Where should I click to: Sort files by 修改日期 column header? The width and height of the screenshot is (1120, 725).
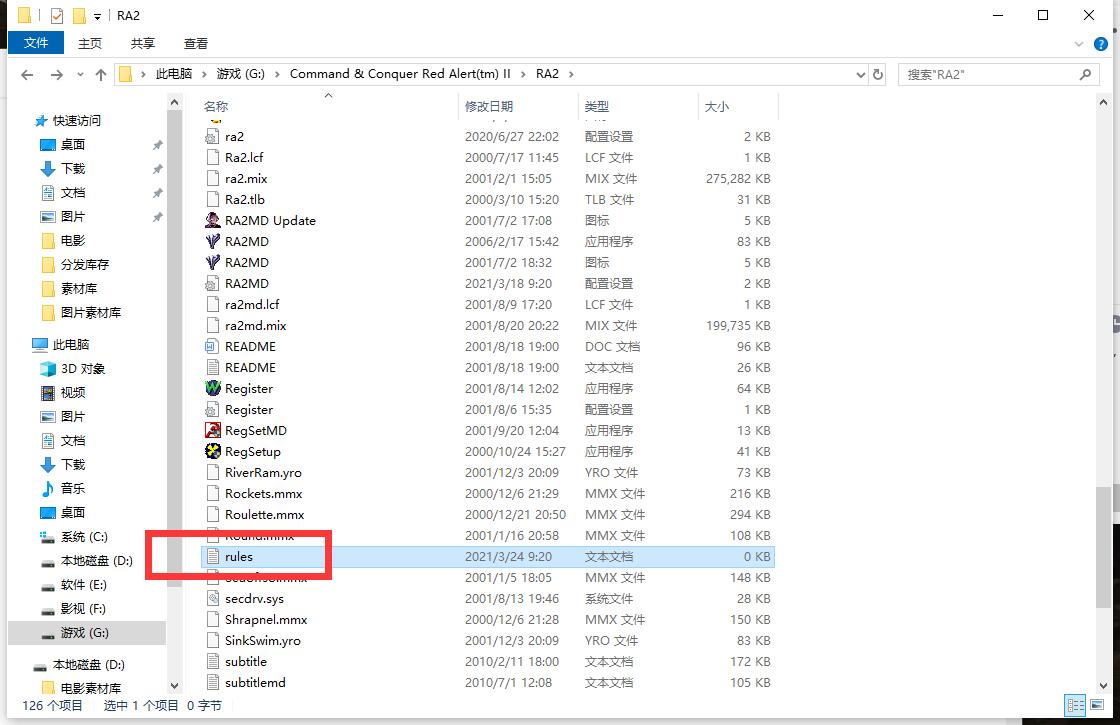click(489, 106)
